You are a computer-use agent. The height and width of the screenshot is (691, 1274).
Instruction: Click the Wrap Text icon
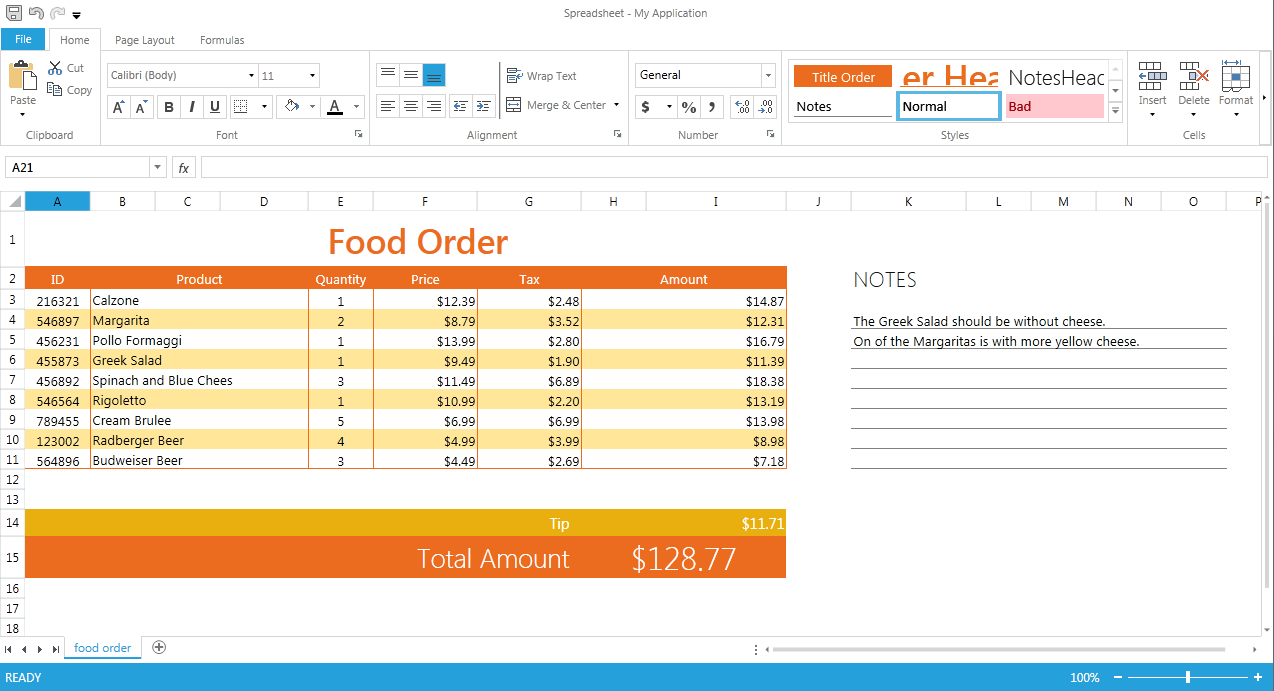[x=514, y=76]
